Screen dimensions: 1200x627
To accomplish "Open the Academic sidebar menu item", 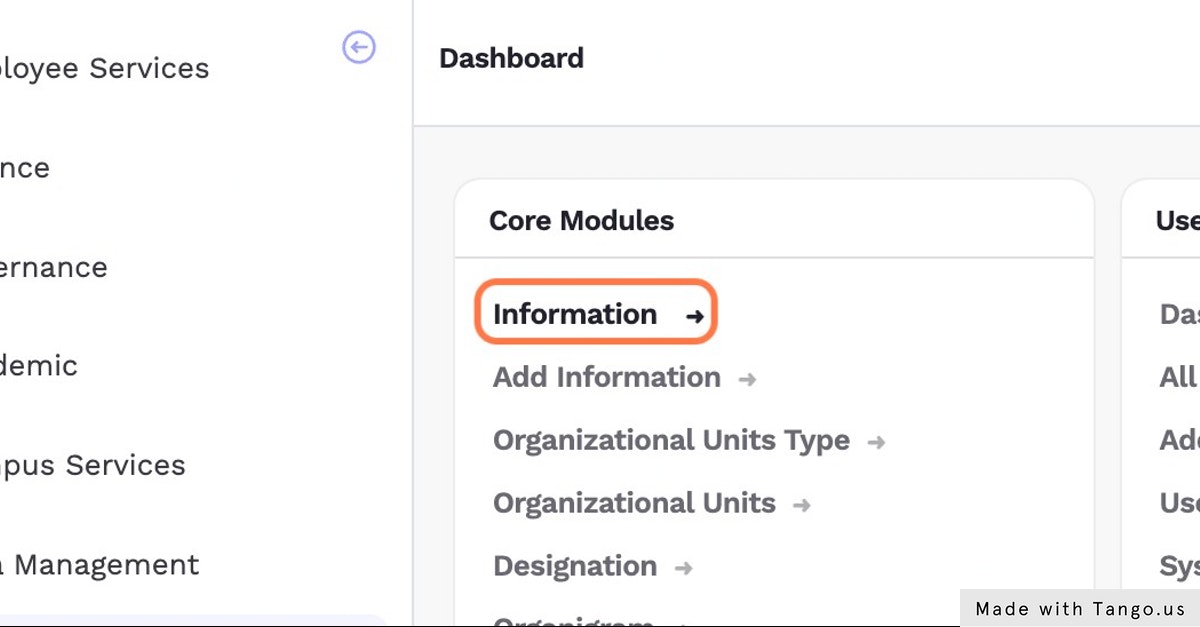I will click(x=39, y=365).
